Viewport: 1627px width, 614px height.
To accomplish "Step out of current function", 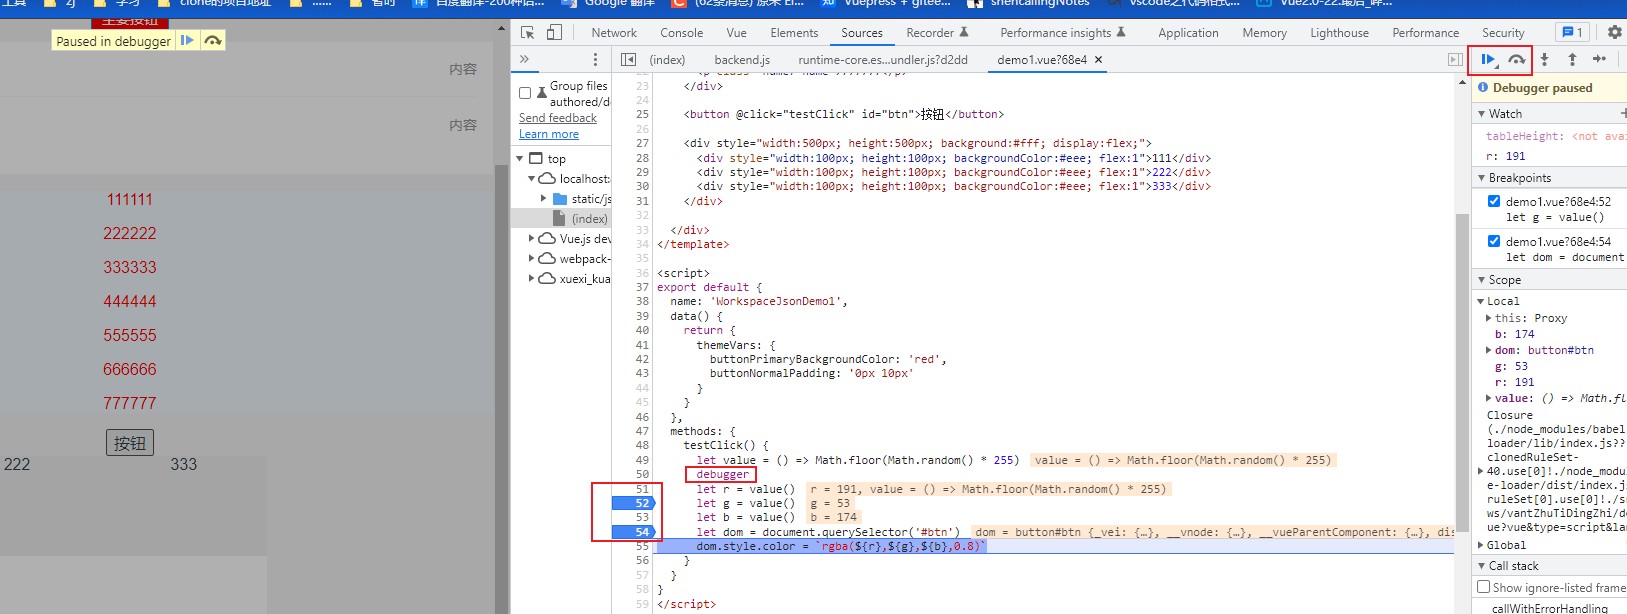I will [x=1572, y=60].
